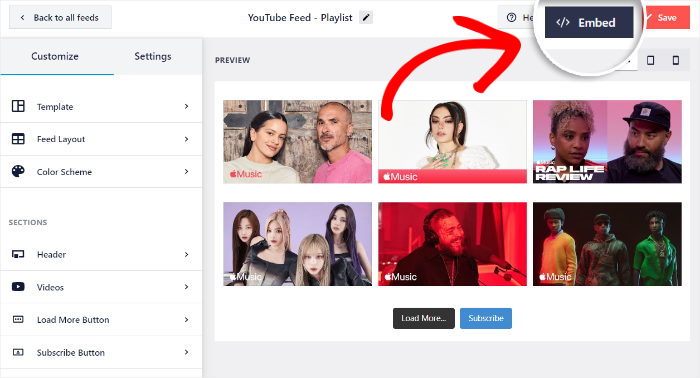Click the Subscribe Button label

(71, 353)
